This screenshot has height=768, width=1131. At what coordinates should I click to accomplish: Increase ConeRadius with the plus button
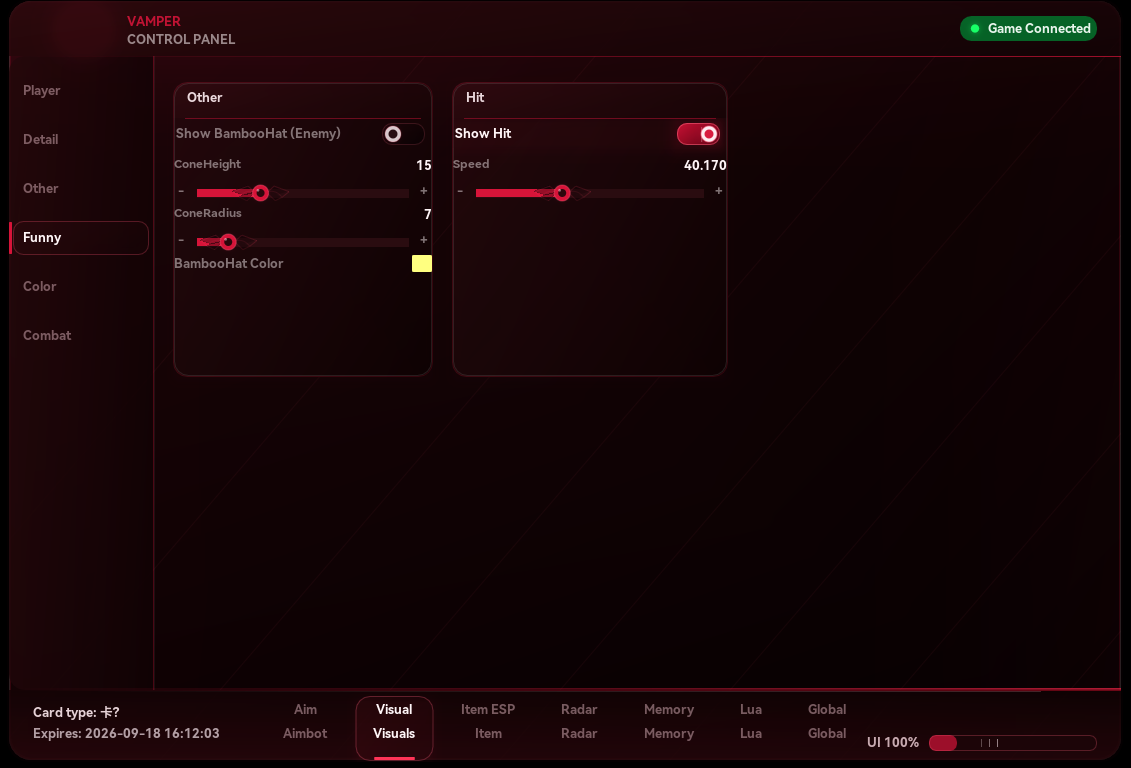423,240
